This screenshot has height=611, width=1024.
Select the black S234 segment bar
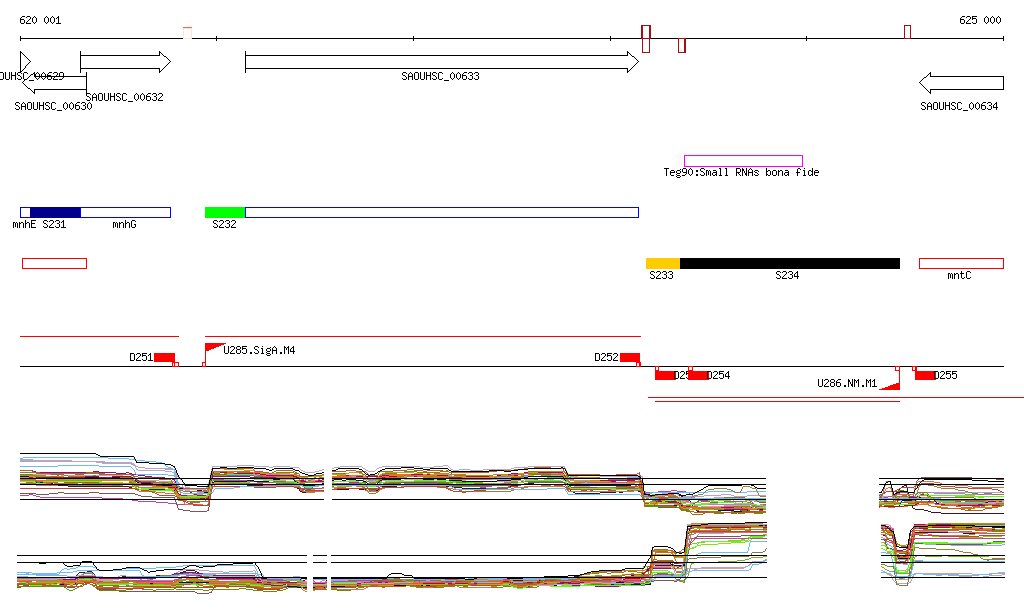[790, 263]
